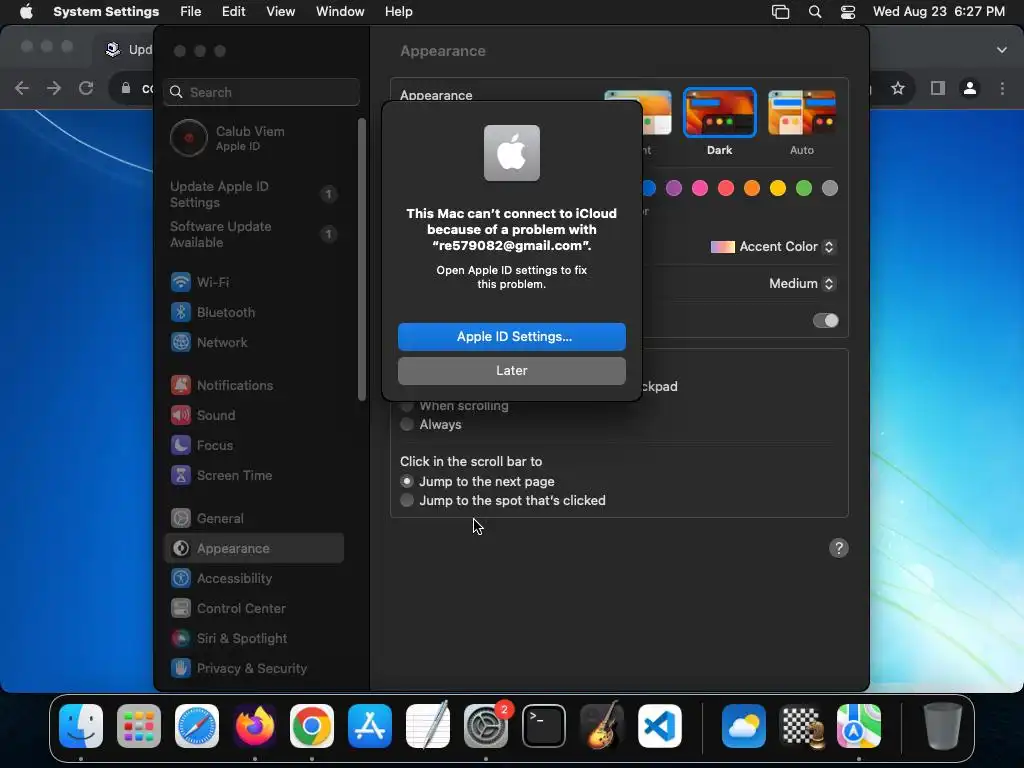Viewport: 1024px width, 768px height.
Task: Reload page in Chrome window
Action: [x=86, y=88]
